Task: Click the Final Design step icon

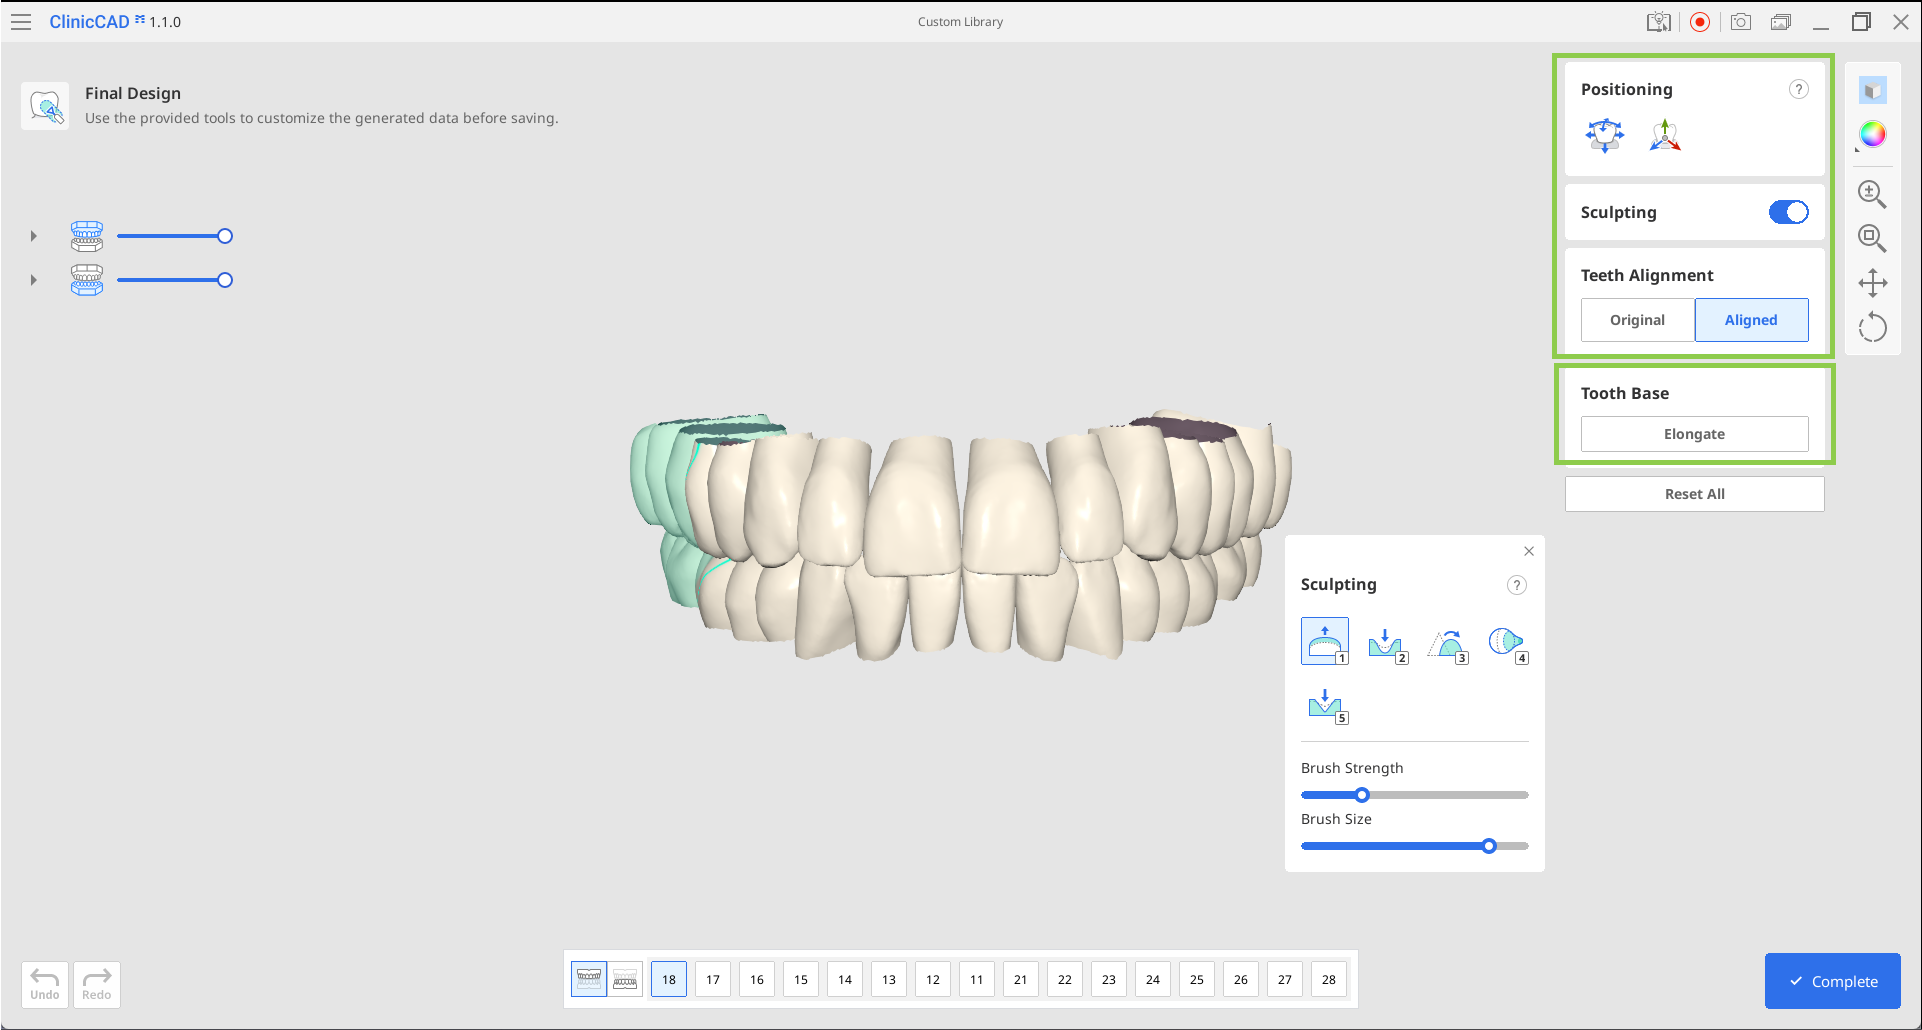Action: pyautogui.click(x=45, y=106)
